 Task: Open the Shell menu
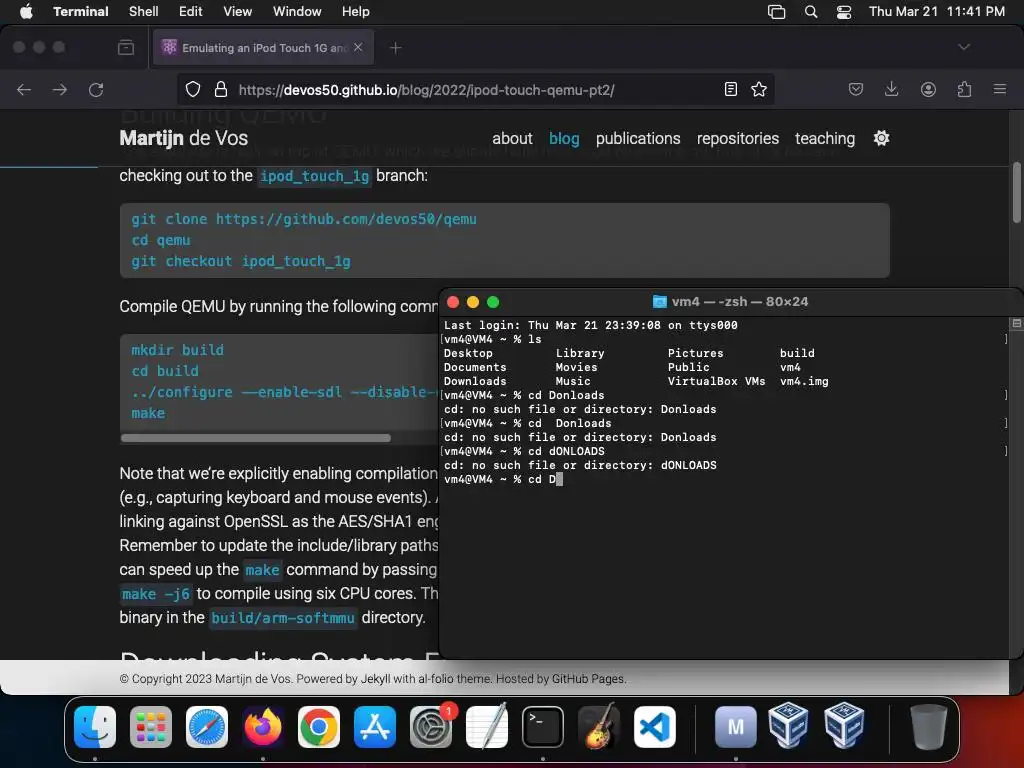(x=143, y=11)
